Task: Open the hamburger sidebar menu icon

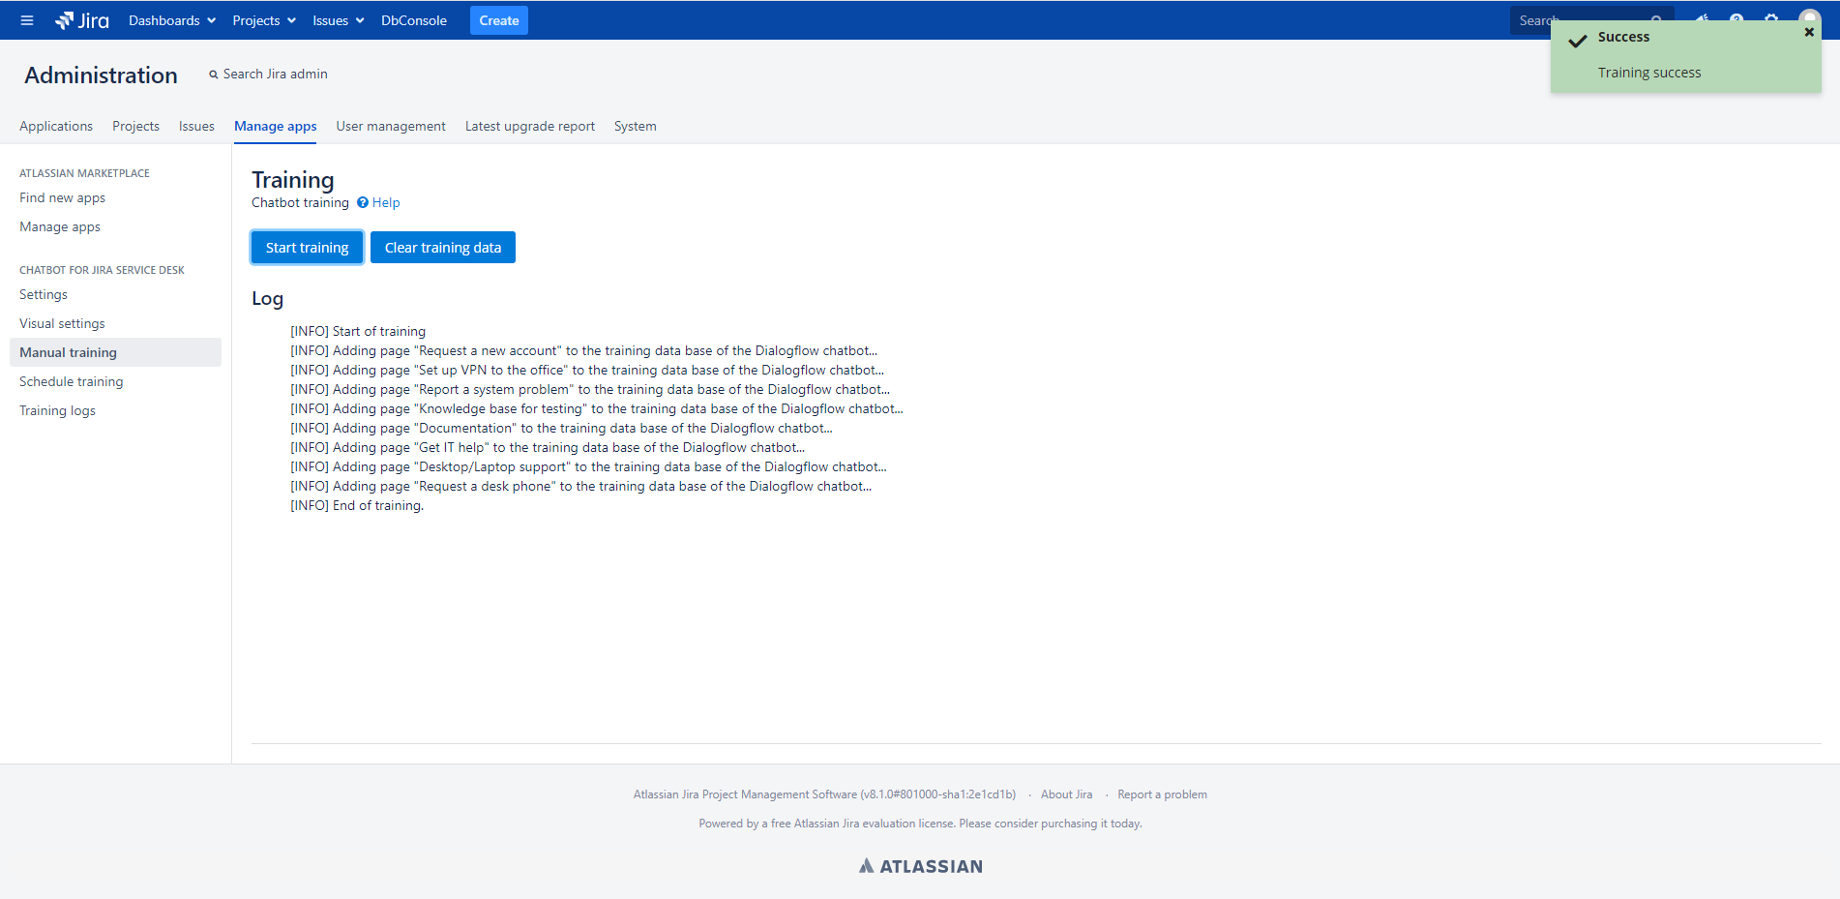Action: 27,20
